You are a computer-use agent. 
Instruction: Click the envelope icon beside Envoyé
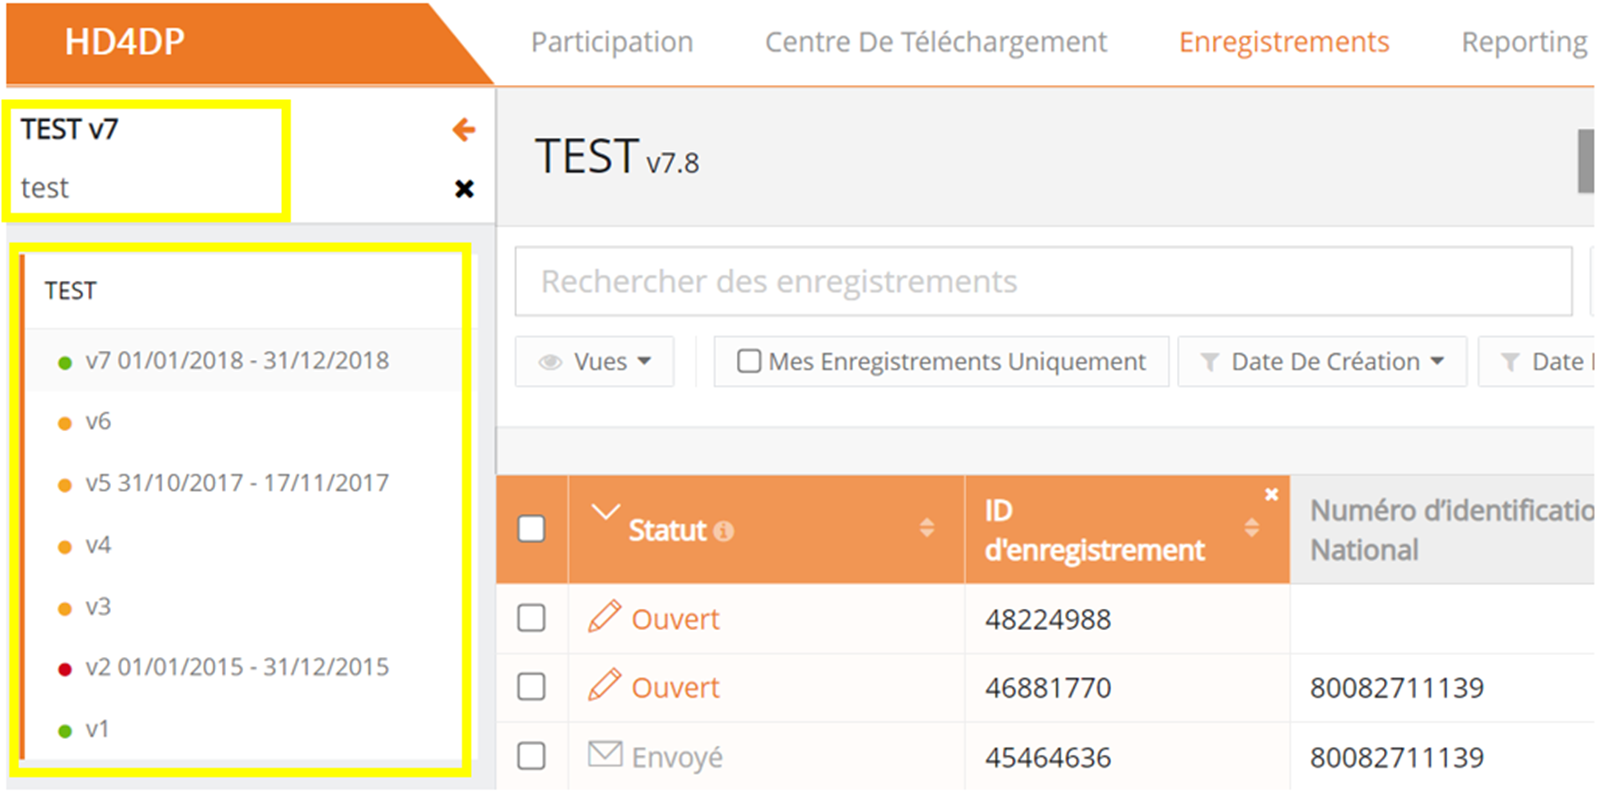click(x=605, y=754)
